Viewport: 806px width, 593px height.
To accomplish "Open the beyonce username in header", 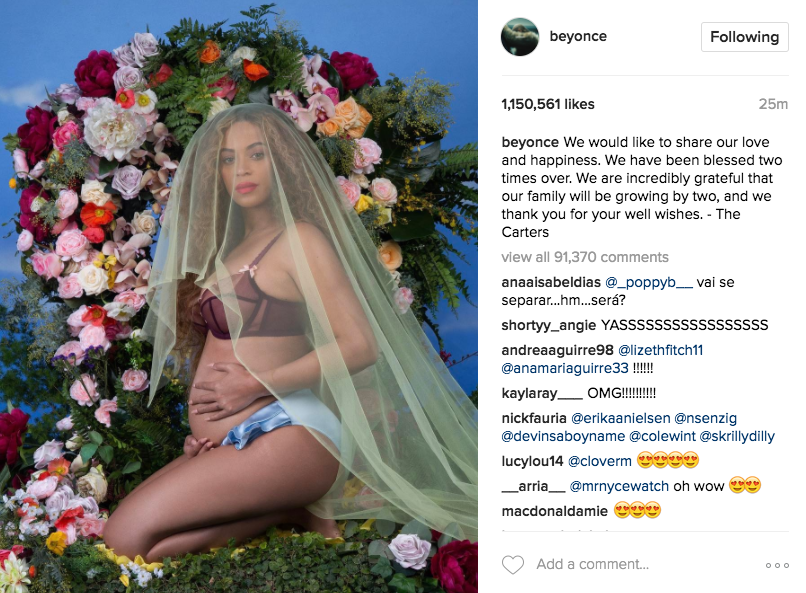I will click(578, 36).
